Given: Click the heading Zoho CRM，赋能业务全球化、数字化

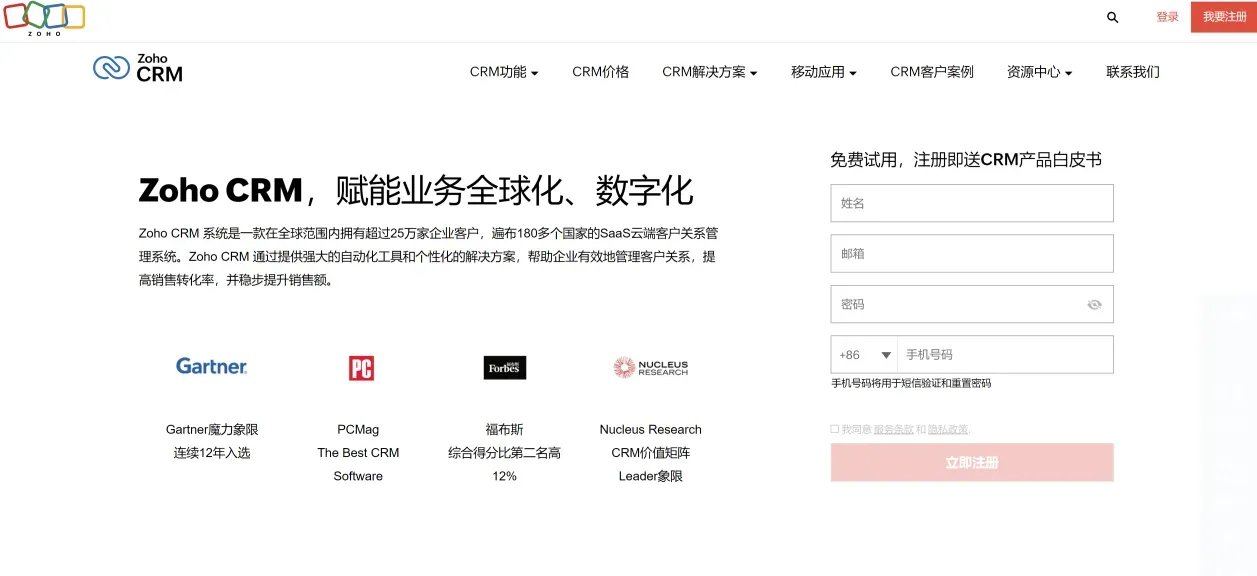Looking at the screenshot, I should pos(416,190).
